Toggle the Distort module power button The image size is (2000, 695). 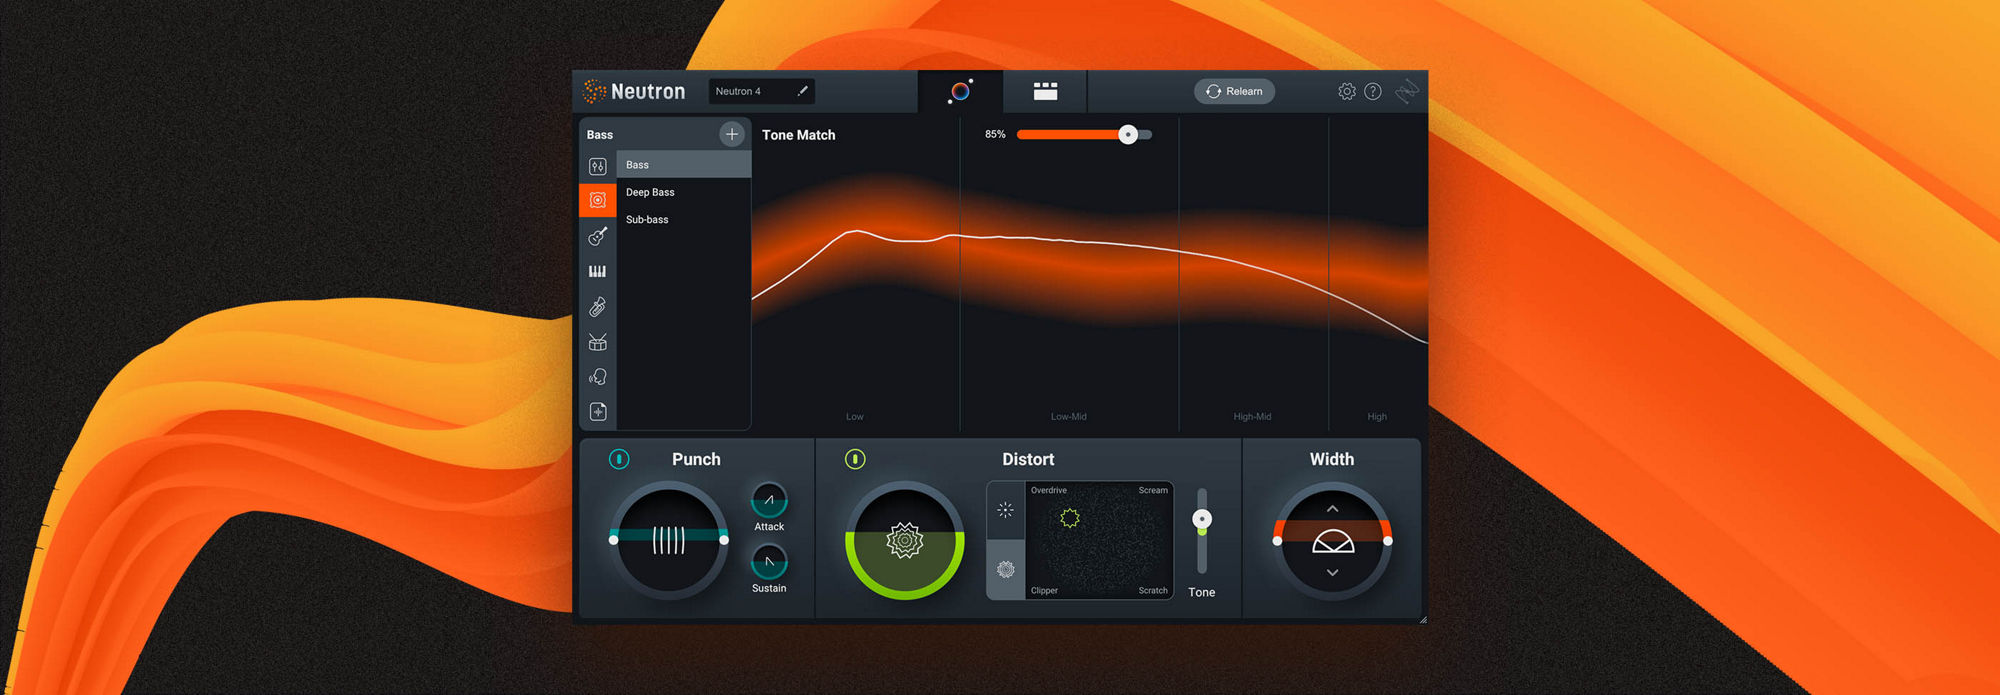(855, 459)
